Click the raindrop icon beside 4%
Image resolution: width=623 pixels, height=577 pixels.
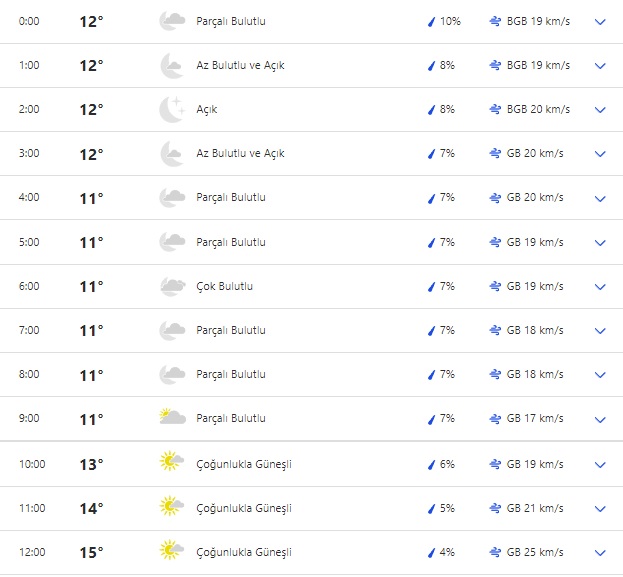click(x=431, y=552)
